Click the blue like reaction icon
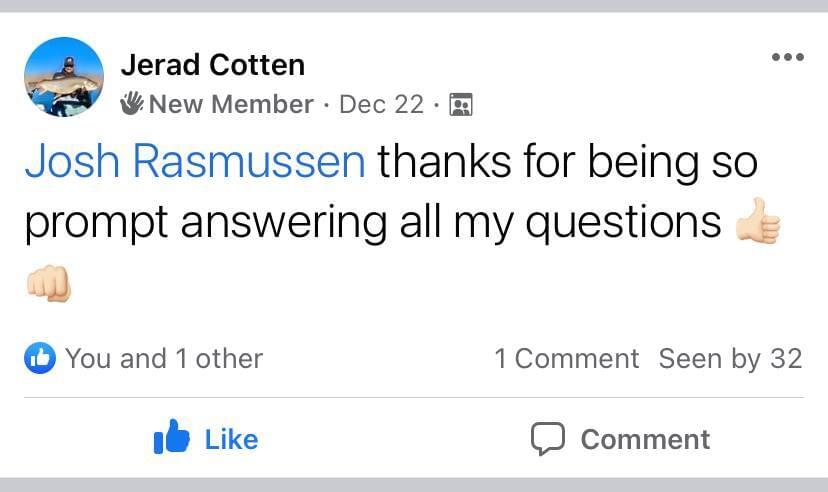The height and width of the screenshot is (492, 828). (x=39, y=358)
